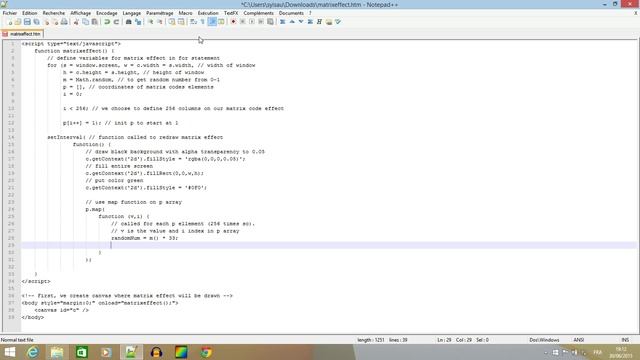This screenshot has height=360, width=640.
Task: Undo the last edit in toolbar
Action: (x=107, y=22)
